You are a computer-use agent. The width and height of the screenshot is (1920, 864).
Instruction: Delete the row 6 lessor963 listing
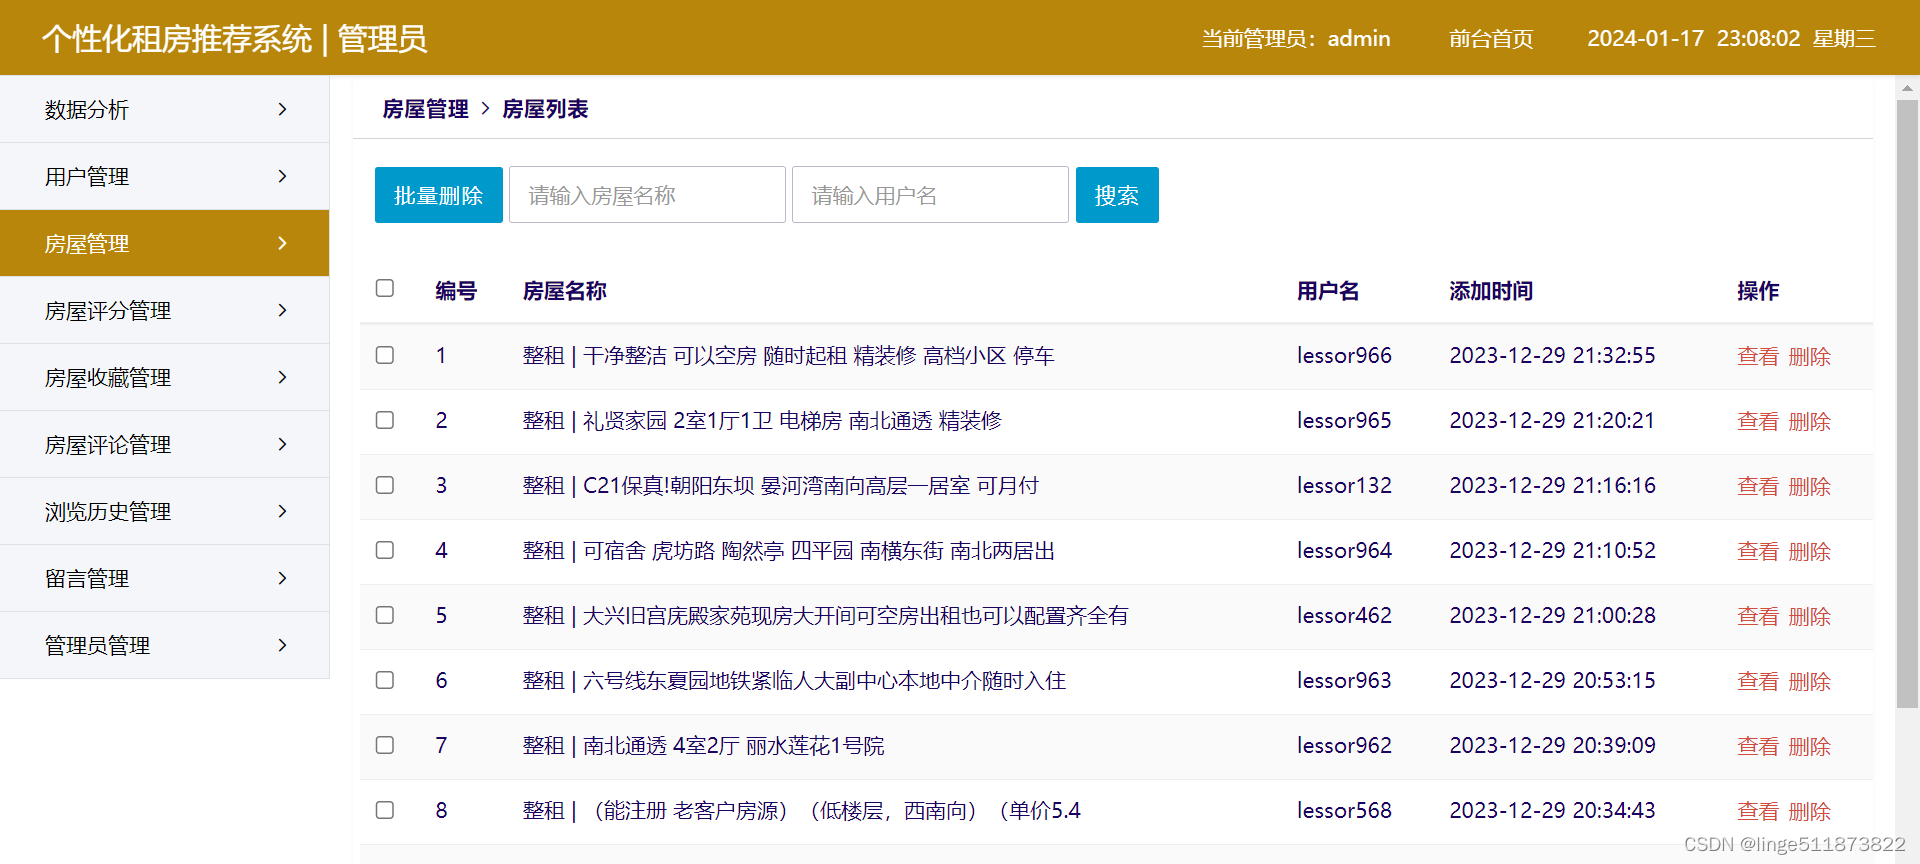tap(1809, 681)
